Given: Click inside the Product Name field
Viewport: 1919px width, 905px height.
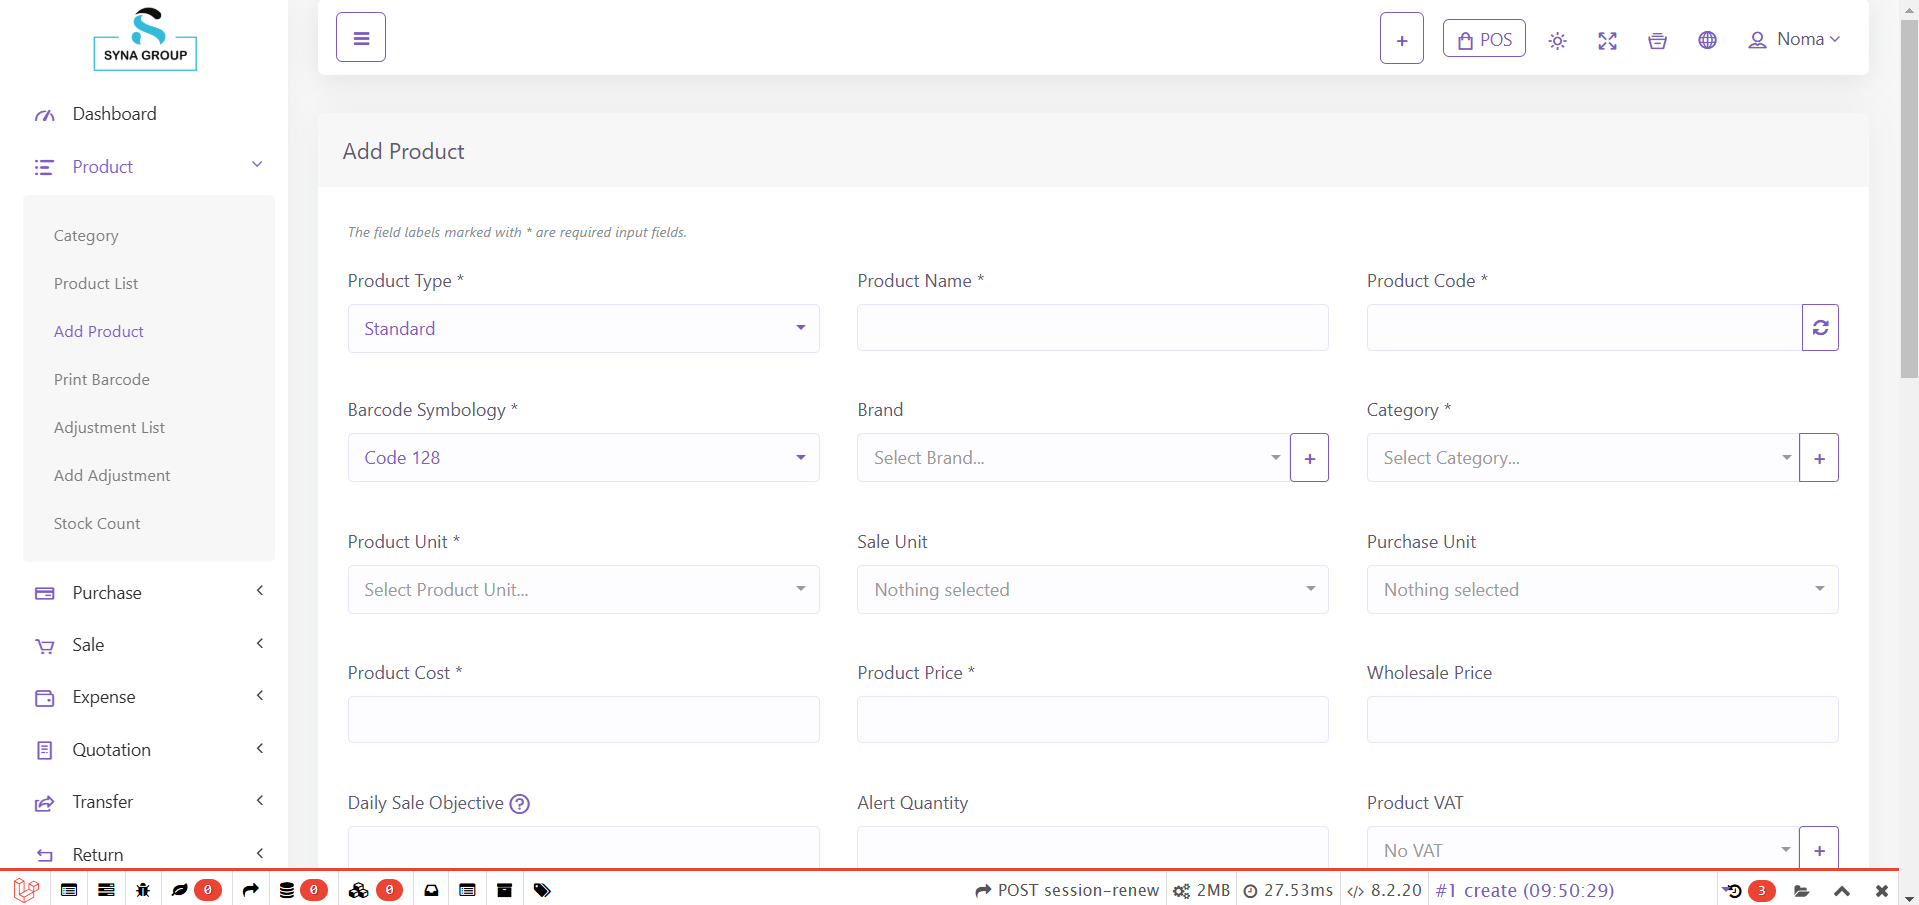Looking at the screenshot, I should coord(1092,327).
